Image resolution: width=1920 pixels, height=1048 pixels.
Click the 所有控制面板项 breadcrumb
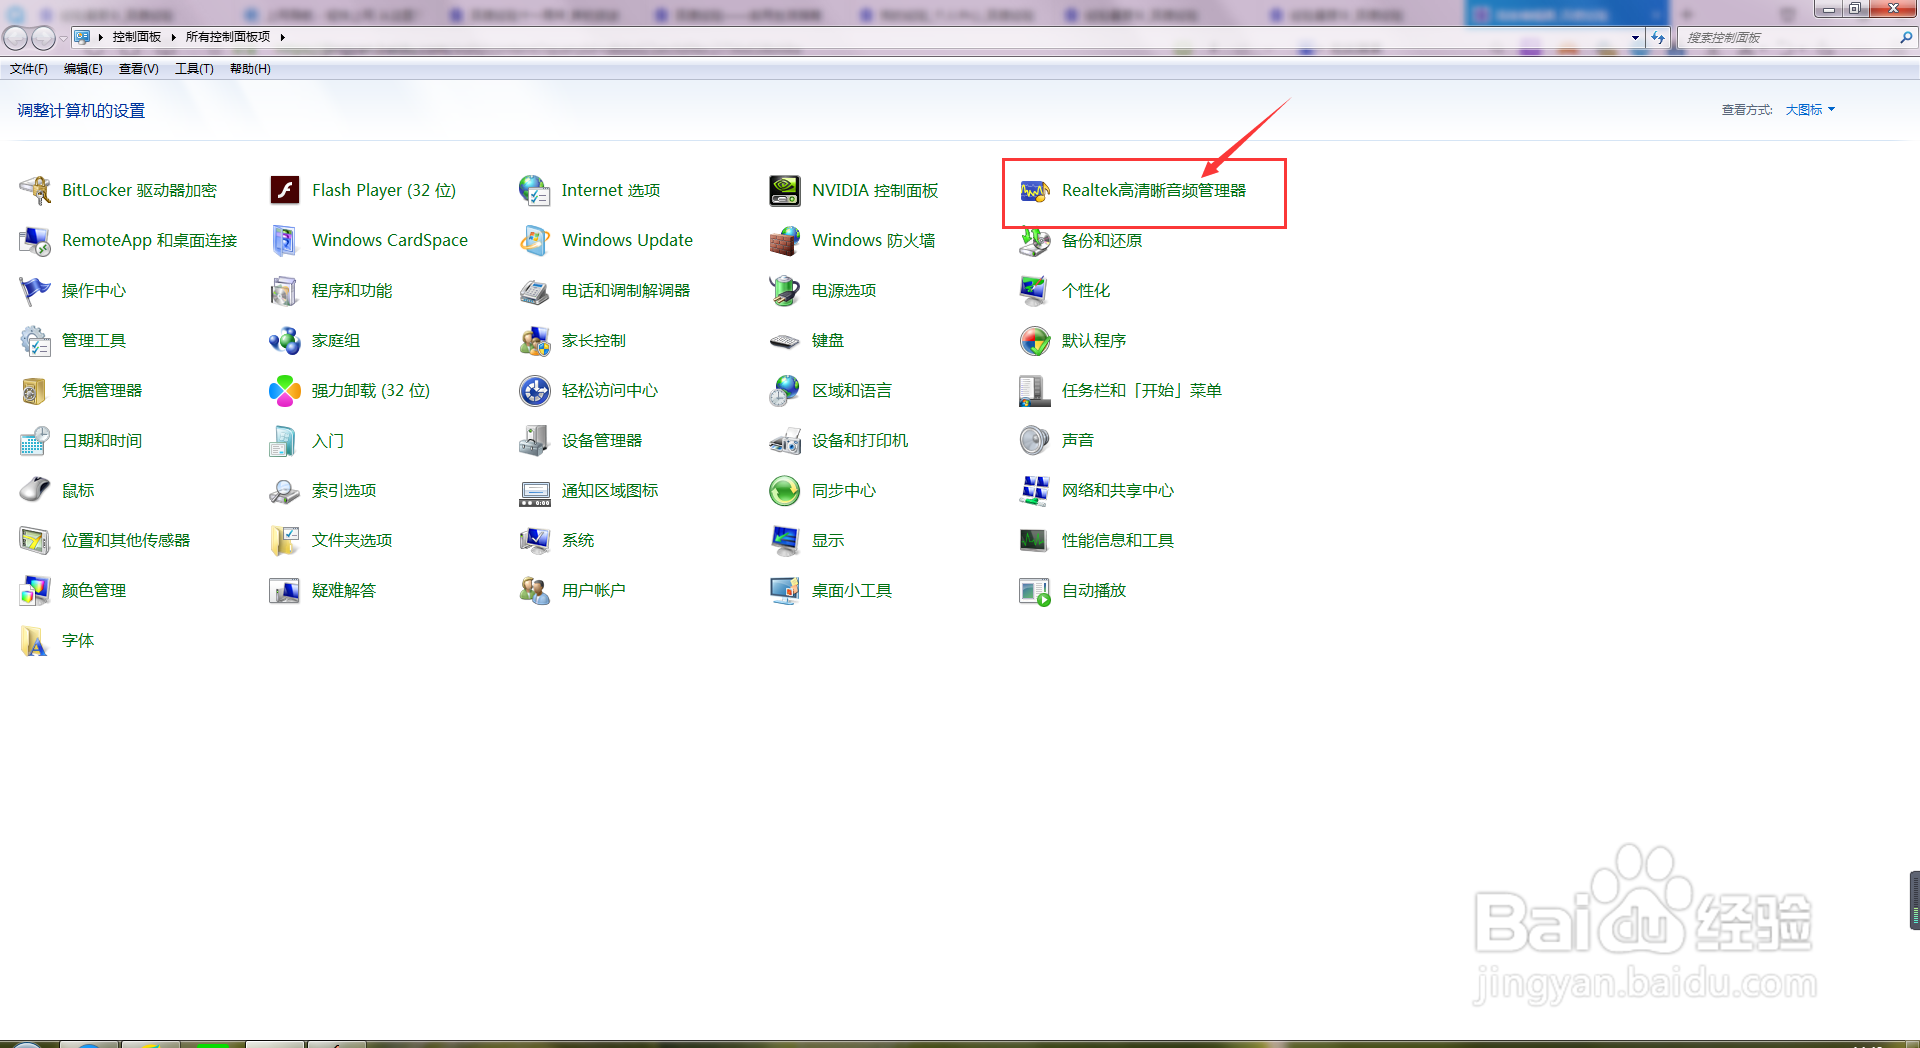[228, 37]
